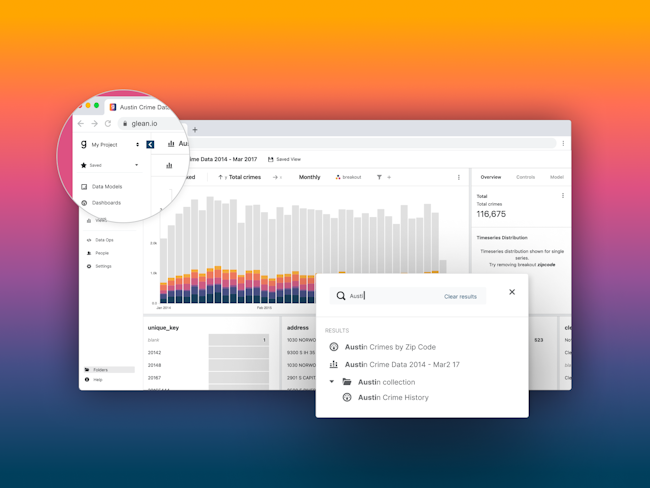Open Dashboards in the sidebar
Screen dimensions: 650x488
tap(101, 203)
